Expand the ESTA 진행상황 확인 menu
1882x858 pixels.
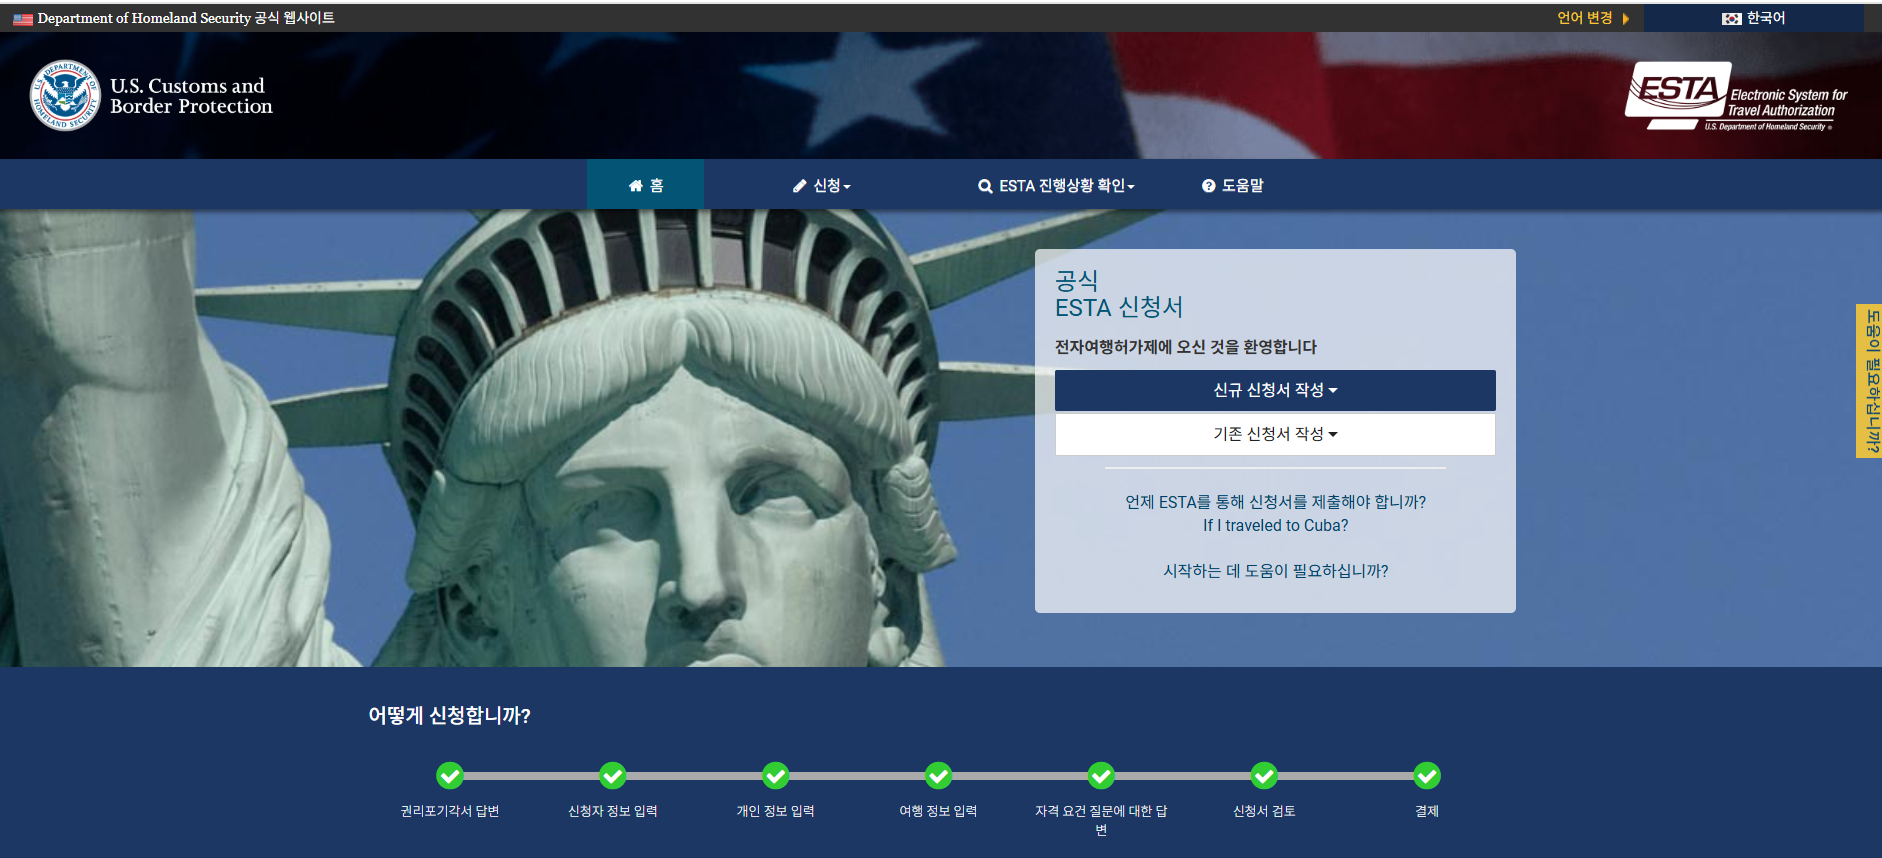click(x=1056, y=186)
